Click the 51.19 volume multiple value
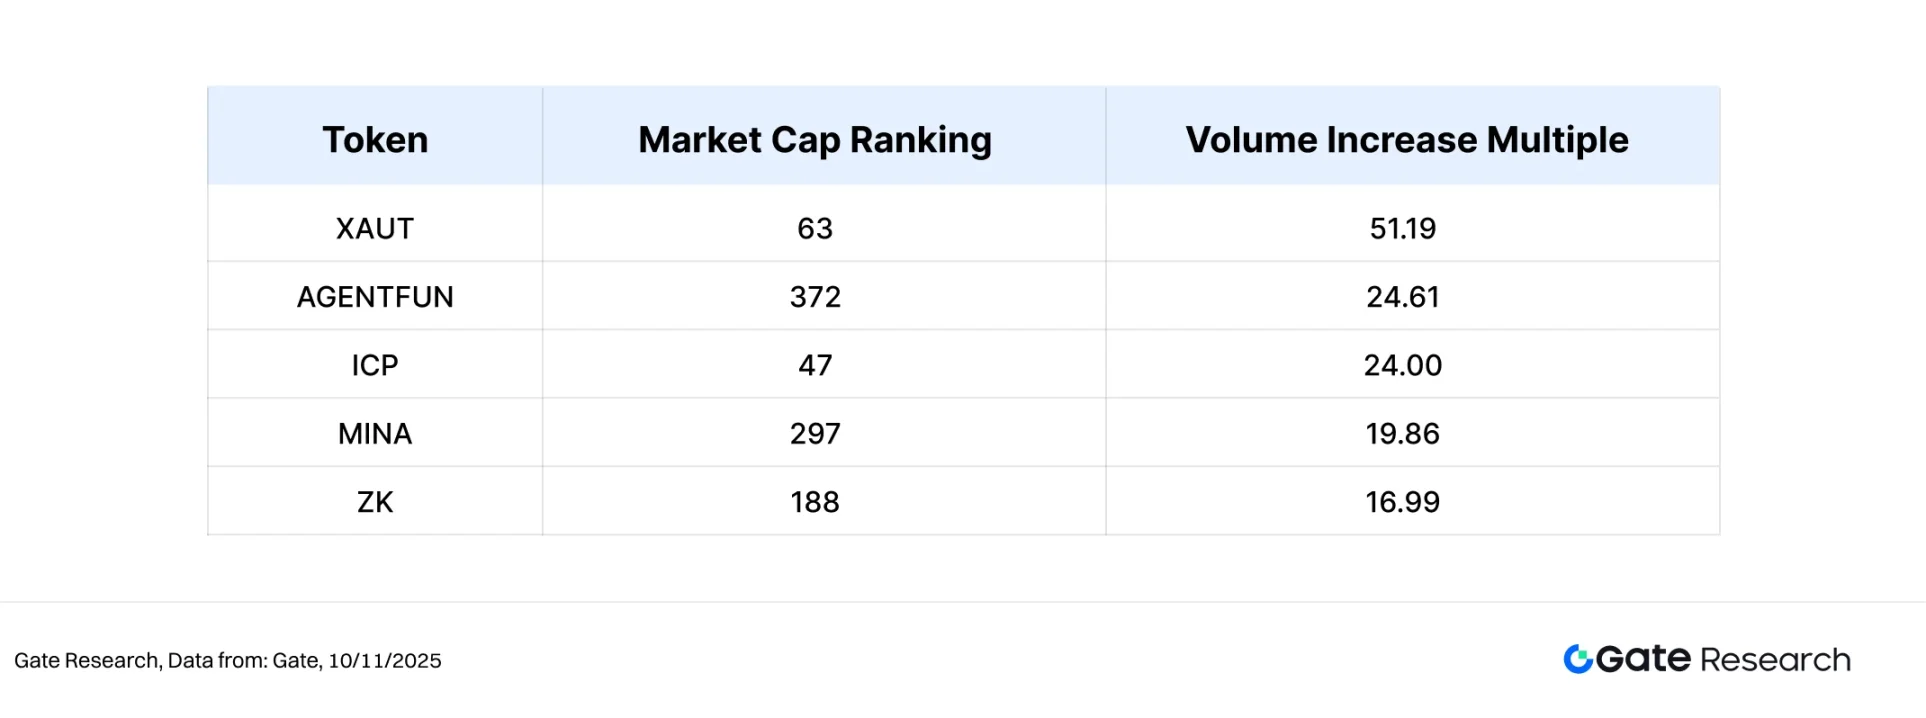This screenshot has width=1926, height=718. [x=1403, y=229]
